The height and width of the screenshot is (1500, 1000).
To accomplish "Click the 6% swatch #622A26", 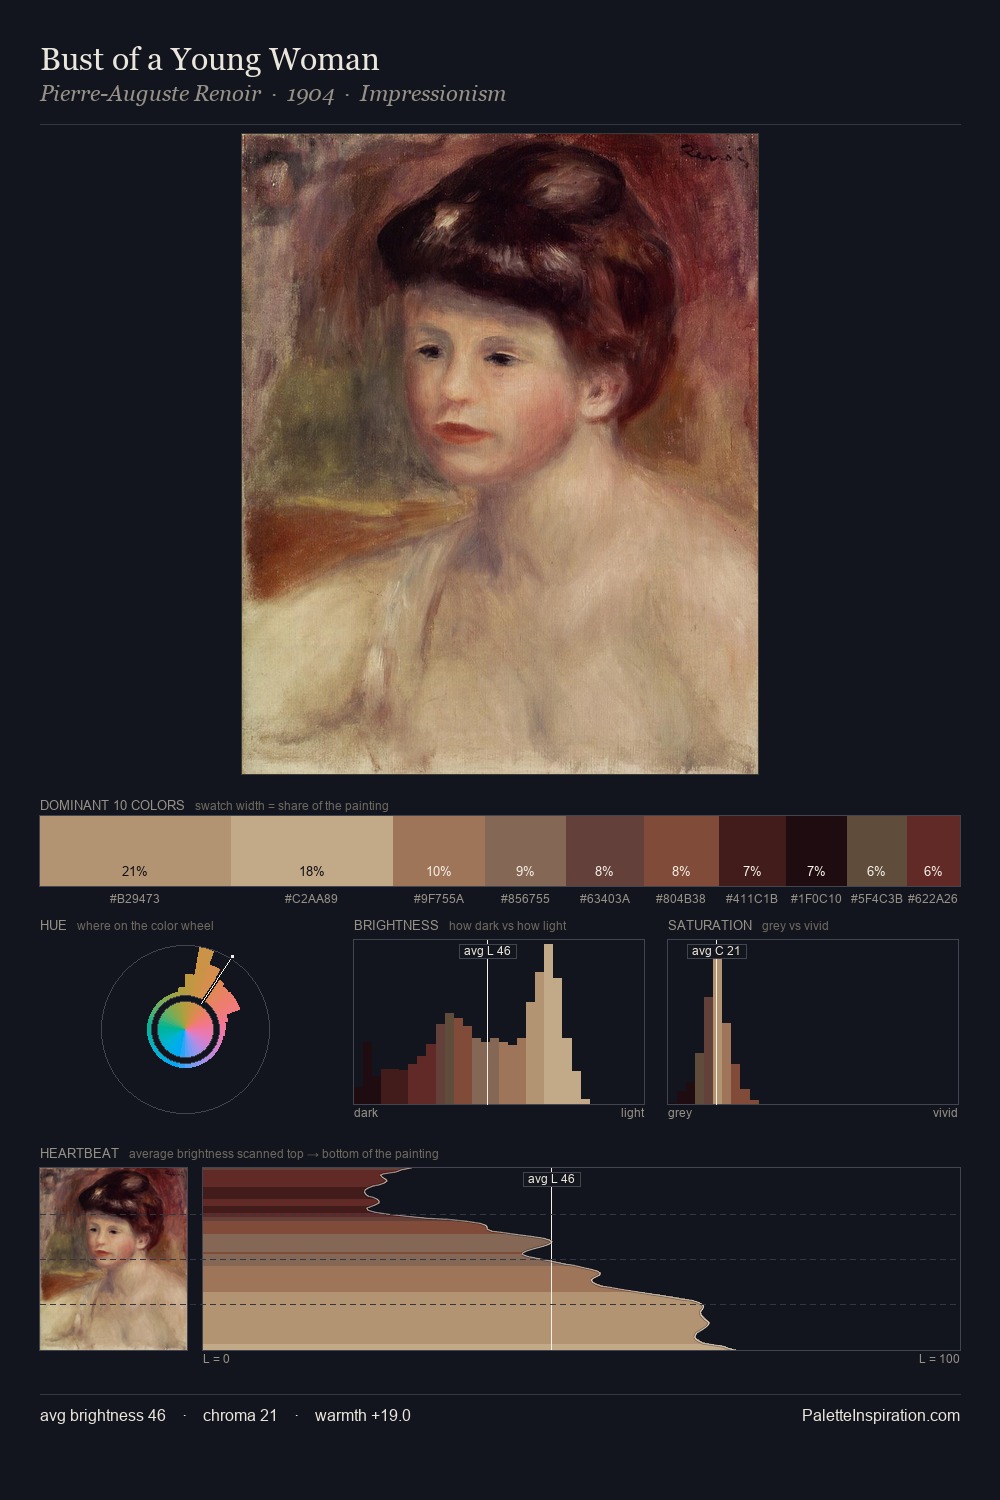I will click(933, 851).
